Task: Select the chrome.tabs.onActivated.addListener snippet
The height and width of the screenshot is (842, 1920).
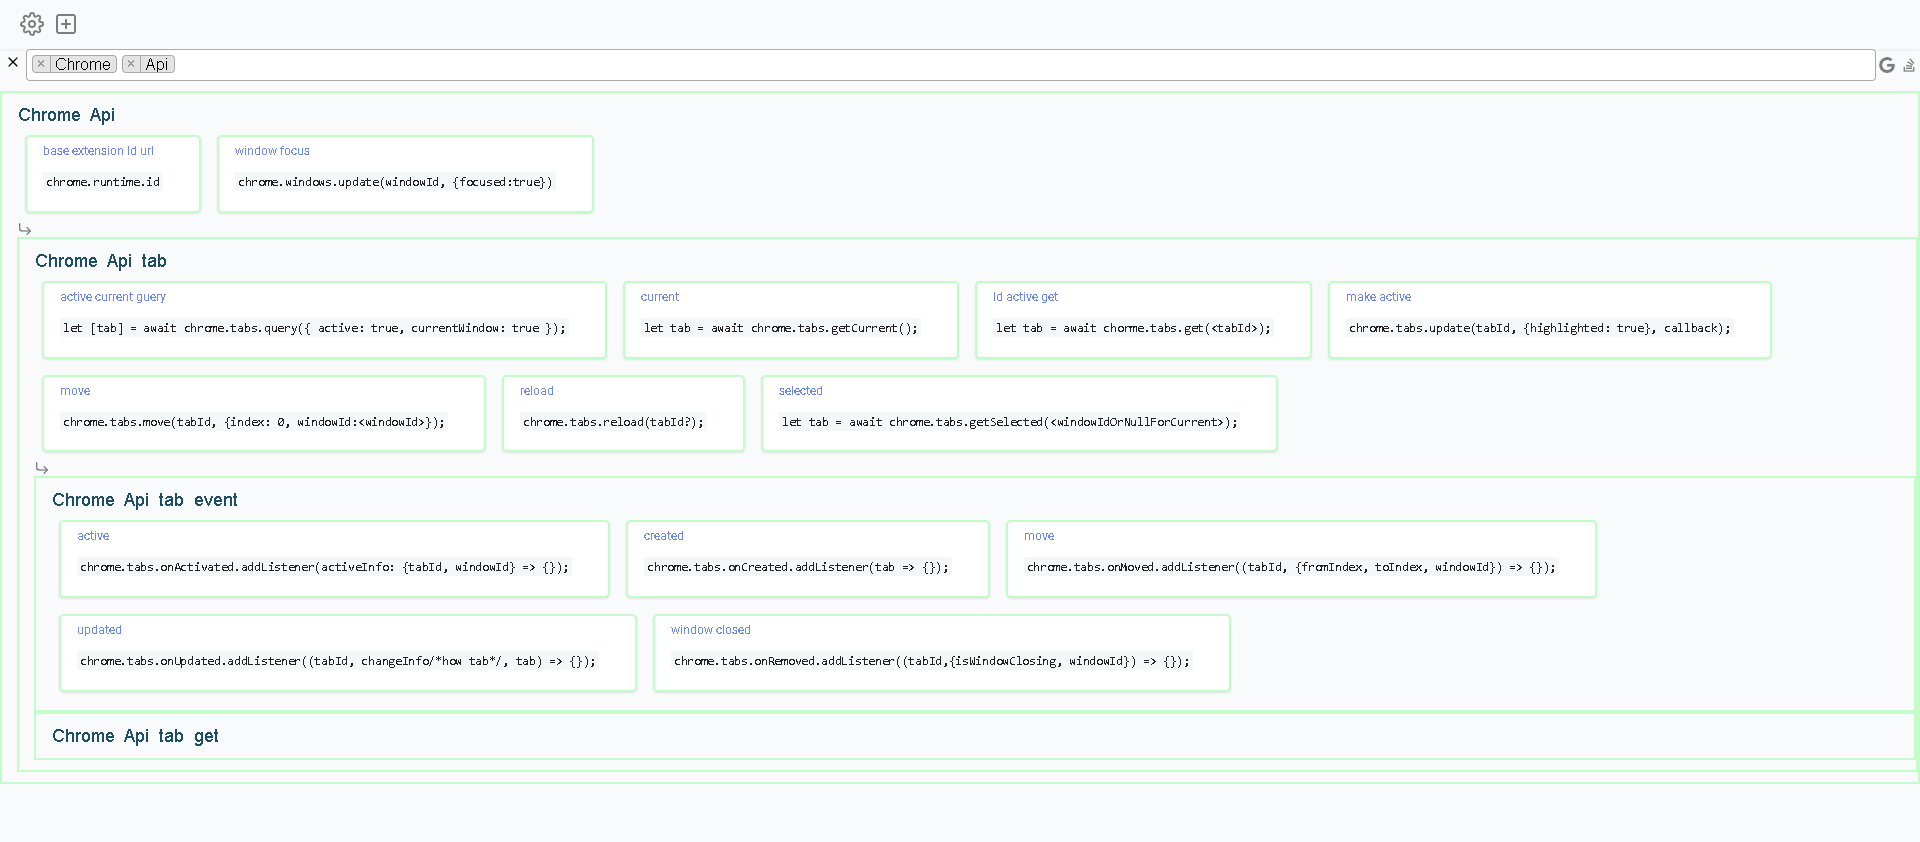Action: (324, 567)
